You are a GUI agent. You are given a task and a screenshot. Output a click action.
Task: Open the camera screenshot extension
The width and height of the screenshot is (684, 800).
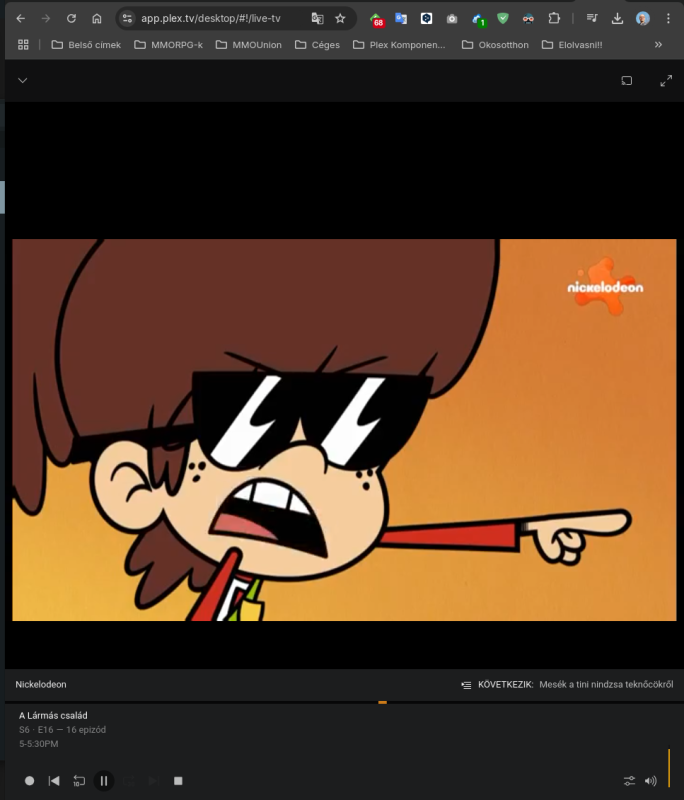click(452, 19)
